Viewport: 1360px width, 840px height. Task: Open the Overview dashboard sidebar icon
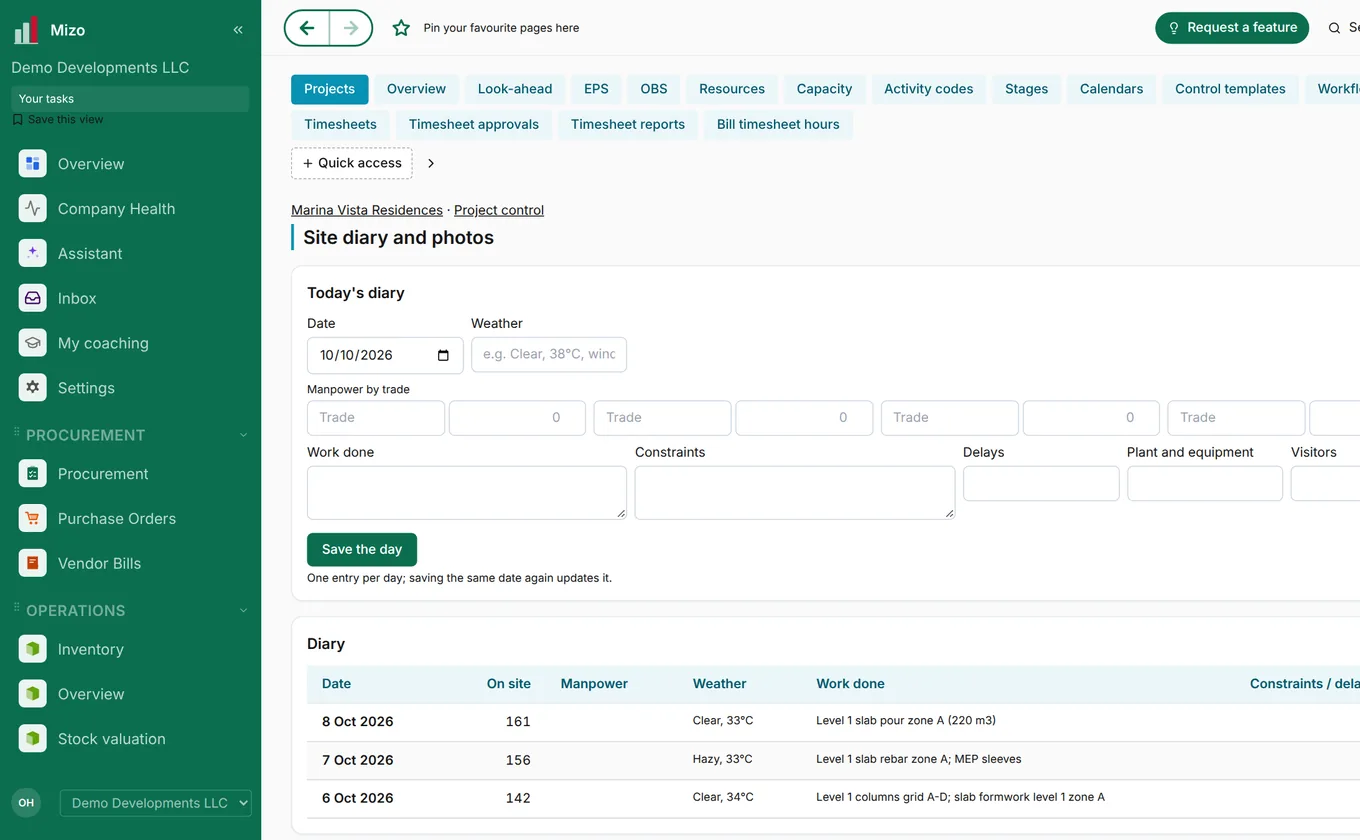[x=33, y=164]
